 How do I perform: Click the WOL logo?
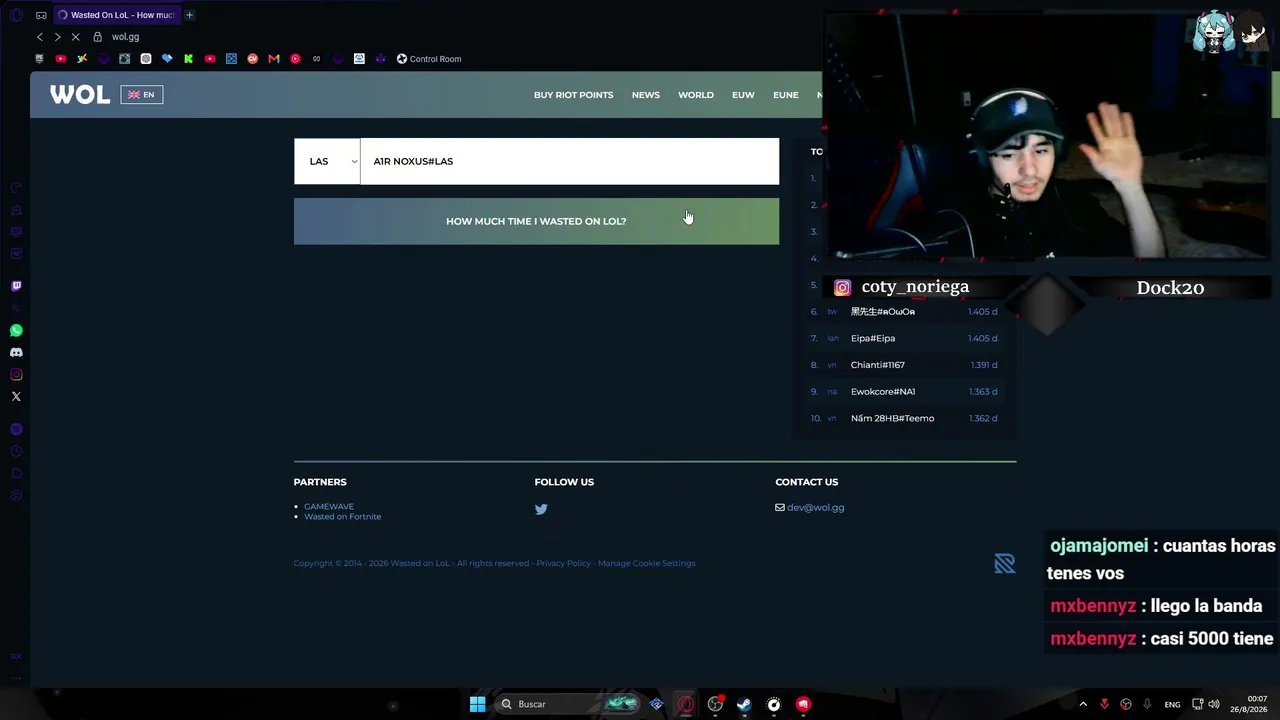[80, 95]
